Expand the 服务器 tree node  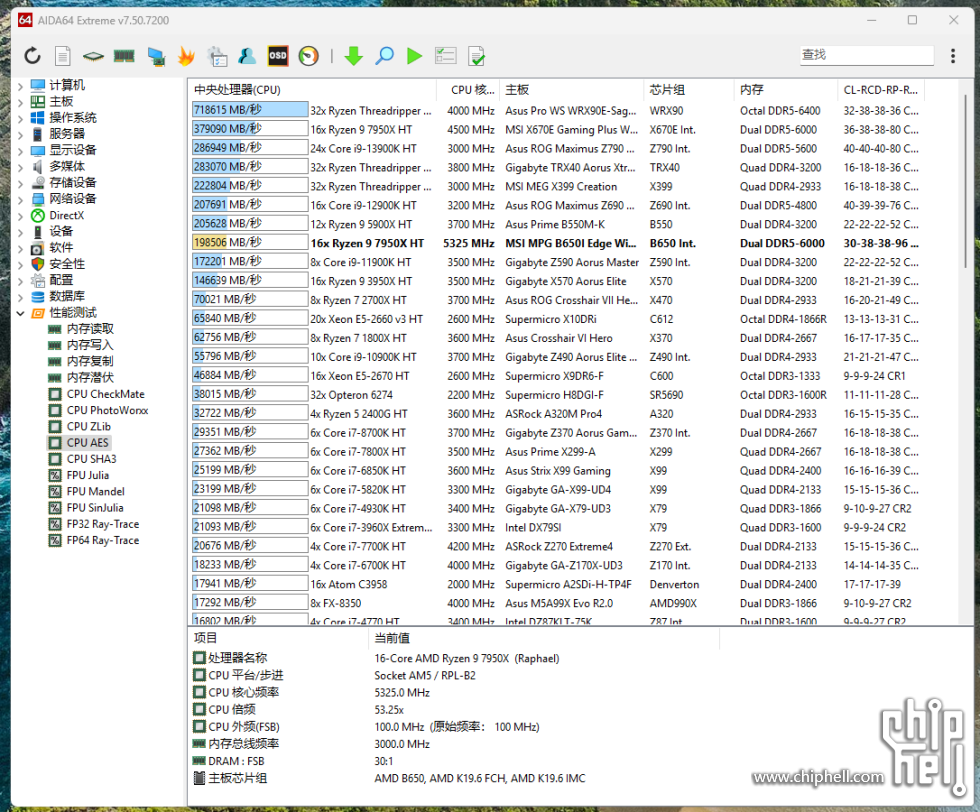(21, 134)
